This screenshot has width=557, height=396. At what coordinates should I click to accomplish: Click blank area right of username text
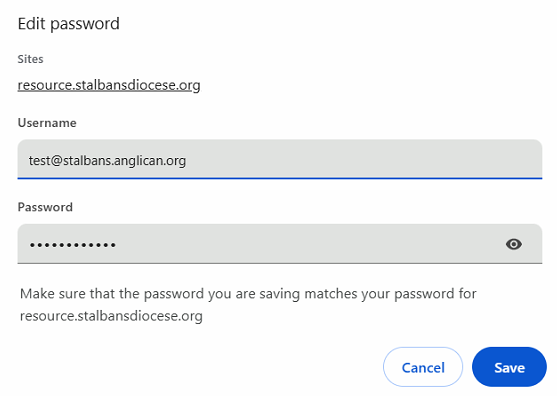click(355, 160)
